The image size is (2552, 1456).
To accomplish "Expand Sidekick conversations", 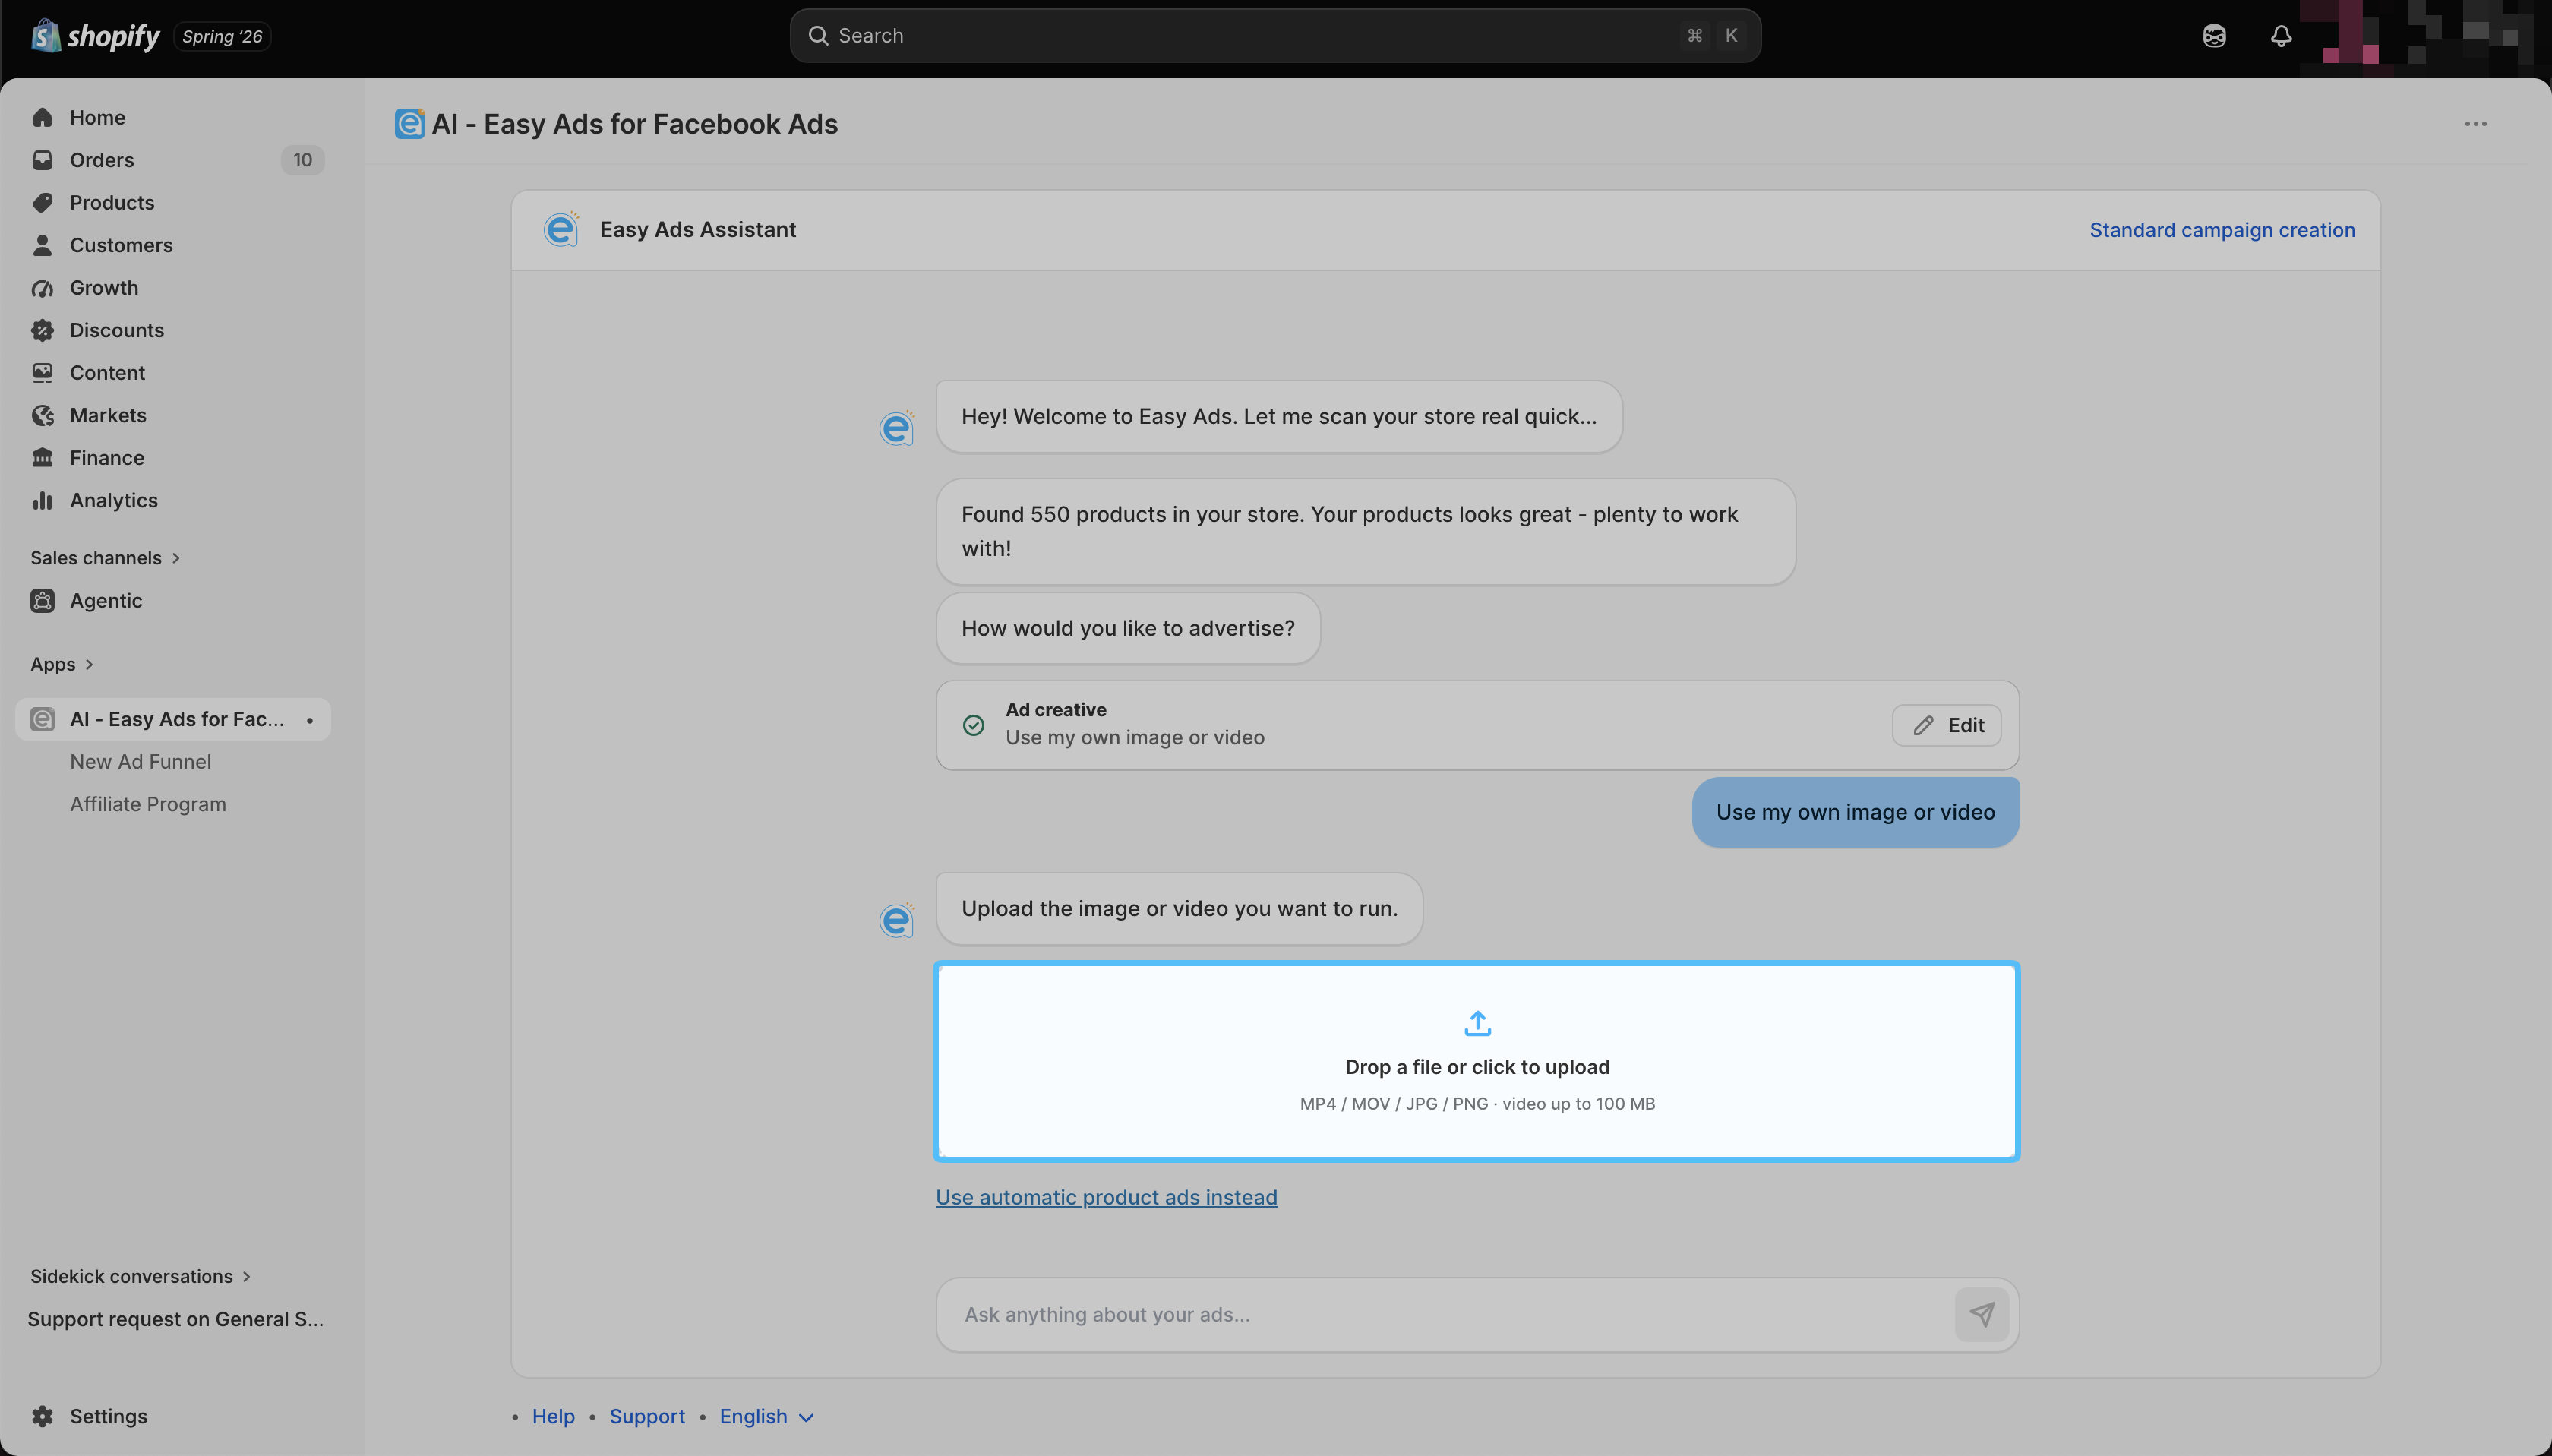I will (140, 1276).
